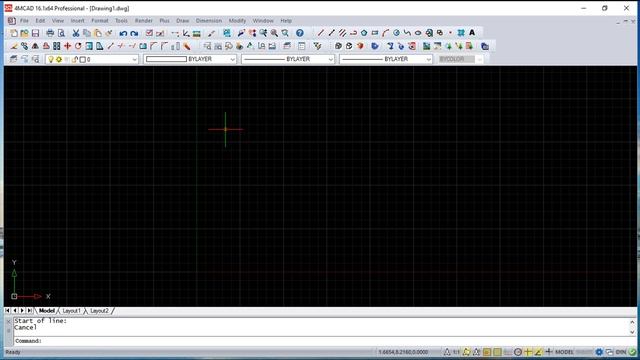Toggle layer on/off lightbulb icon
640x360 pixels.
point(51,60)
